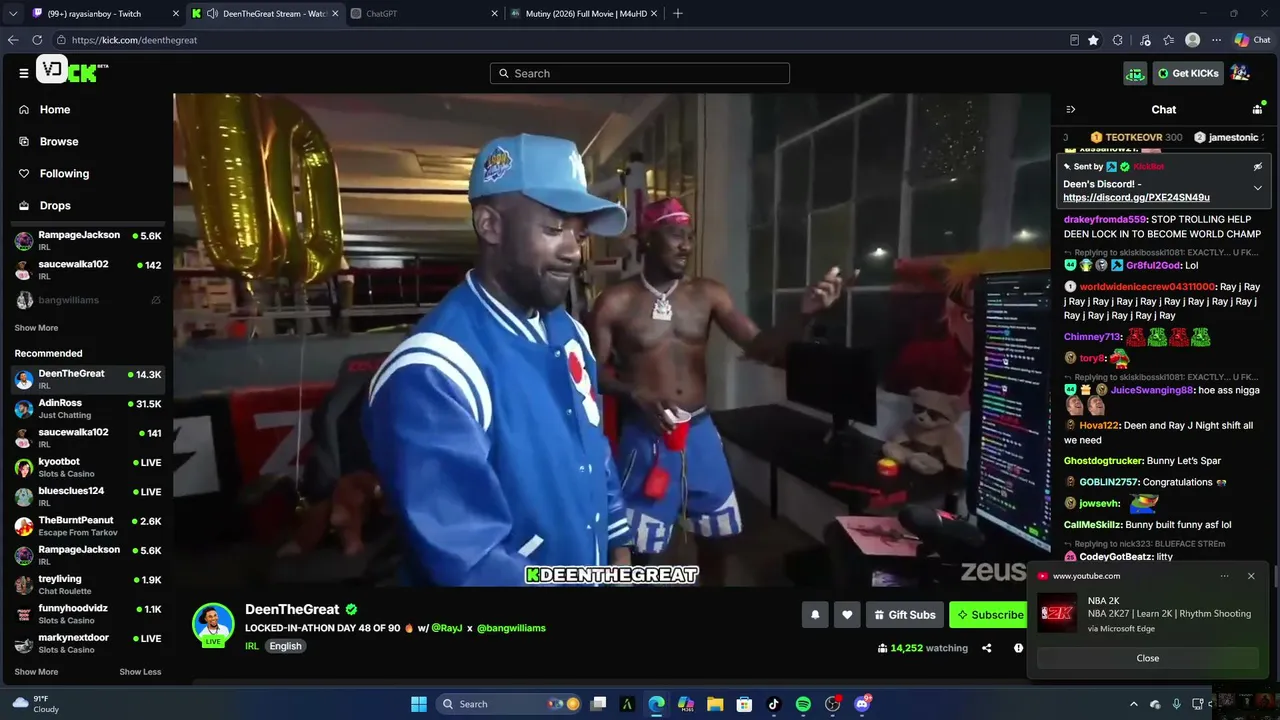Viewport: 1280px width, 720px height.
Task: Switch to the Mutiny (2026) movie tab
Action: 582,14
